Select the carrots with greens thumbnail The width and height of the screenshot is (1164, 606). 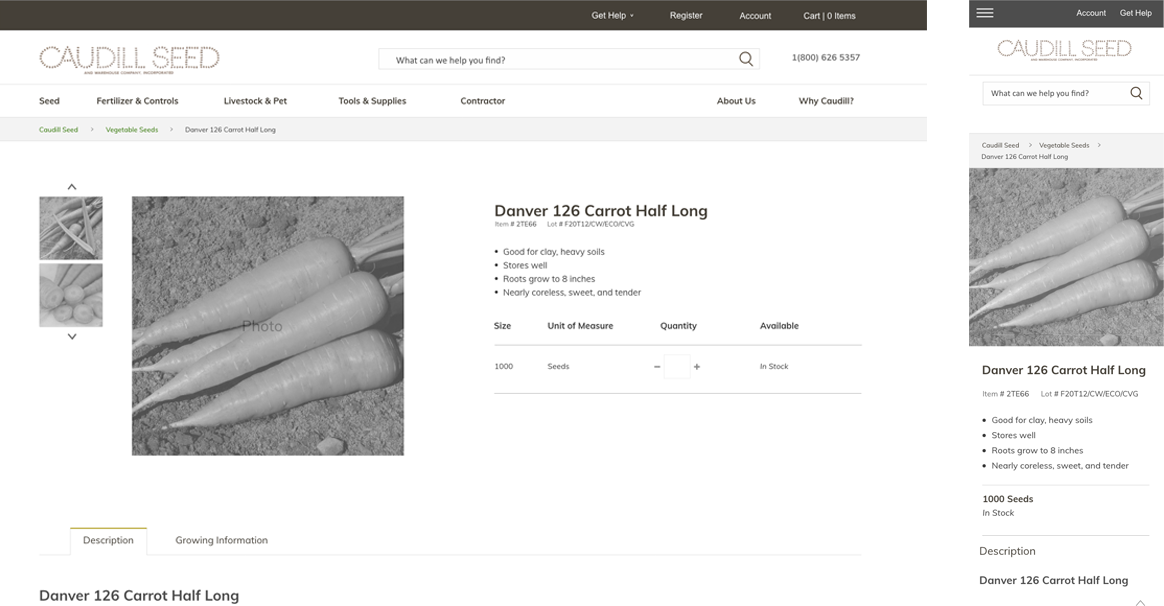tap(71, 228)
